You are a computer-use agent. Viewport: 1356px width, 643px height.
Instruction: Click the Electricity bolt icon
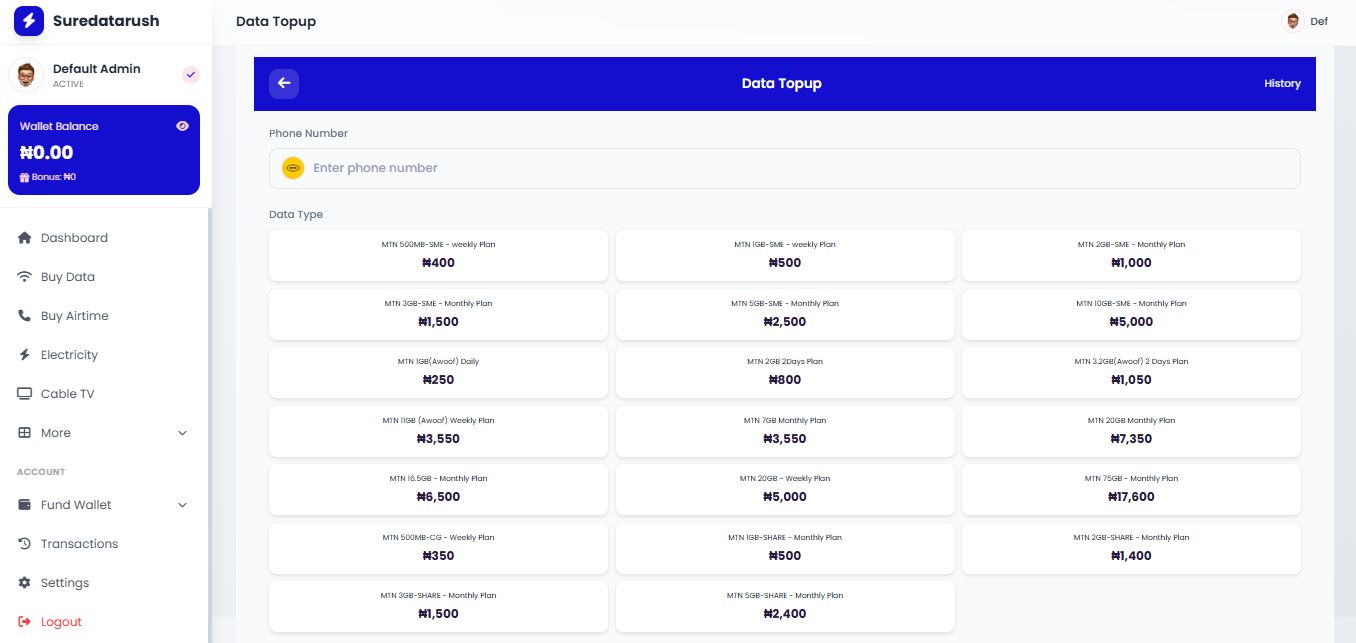pyautogui.click(x=25, y=355)
